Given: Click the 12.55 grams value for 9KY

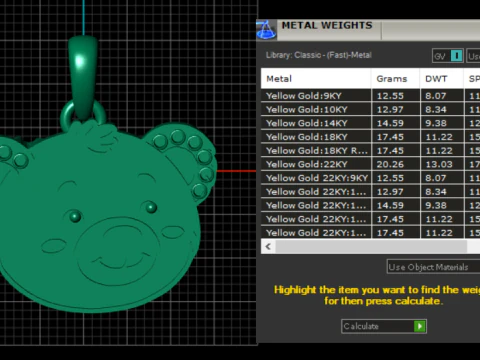Looking at the screenshot, I should click(396, 96).
